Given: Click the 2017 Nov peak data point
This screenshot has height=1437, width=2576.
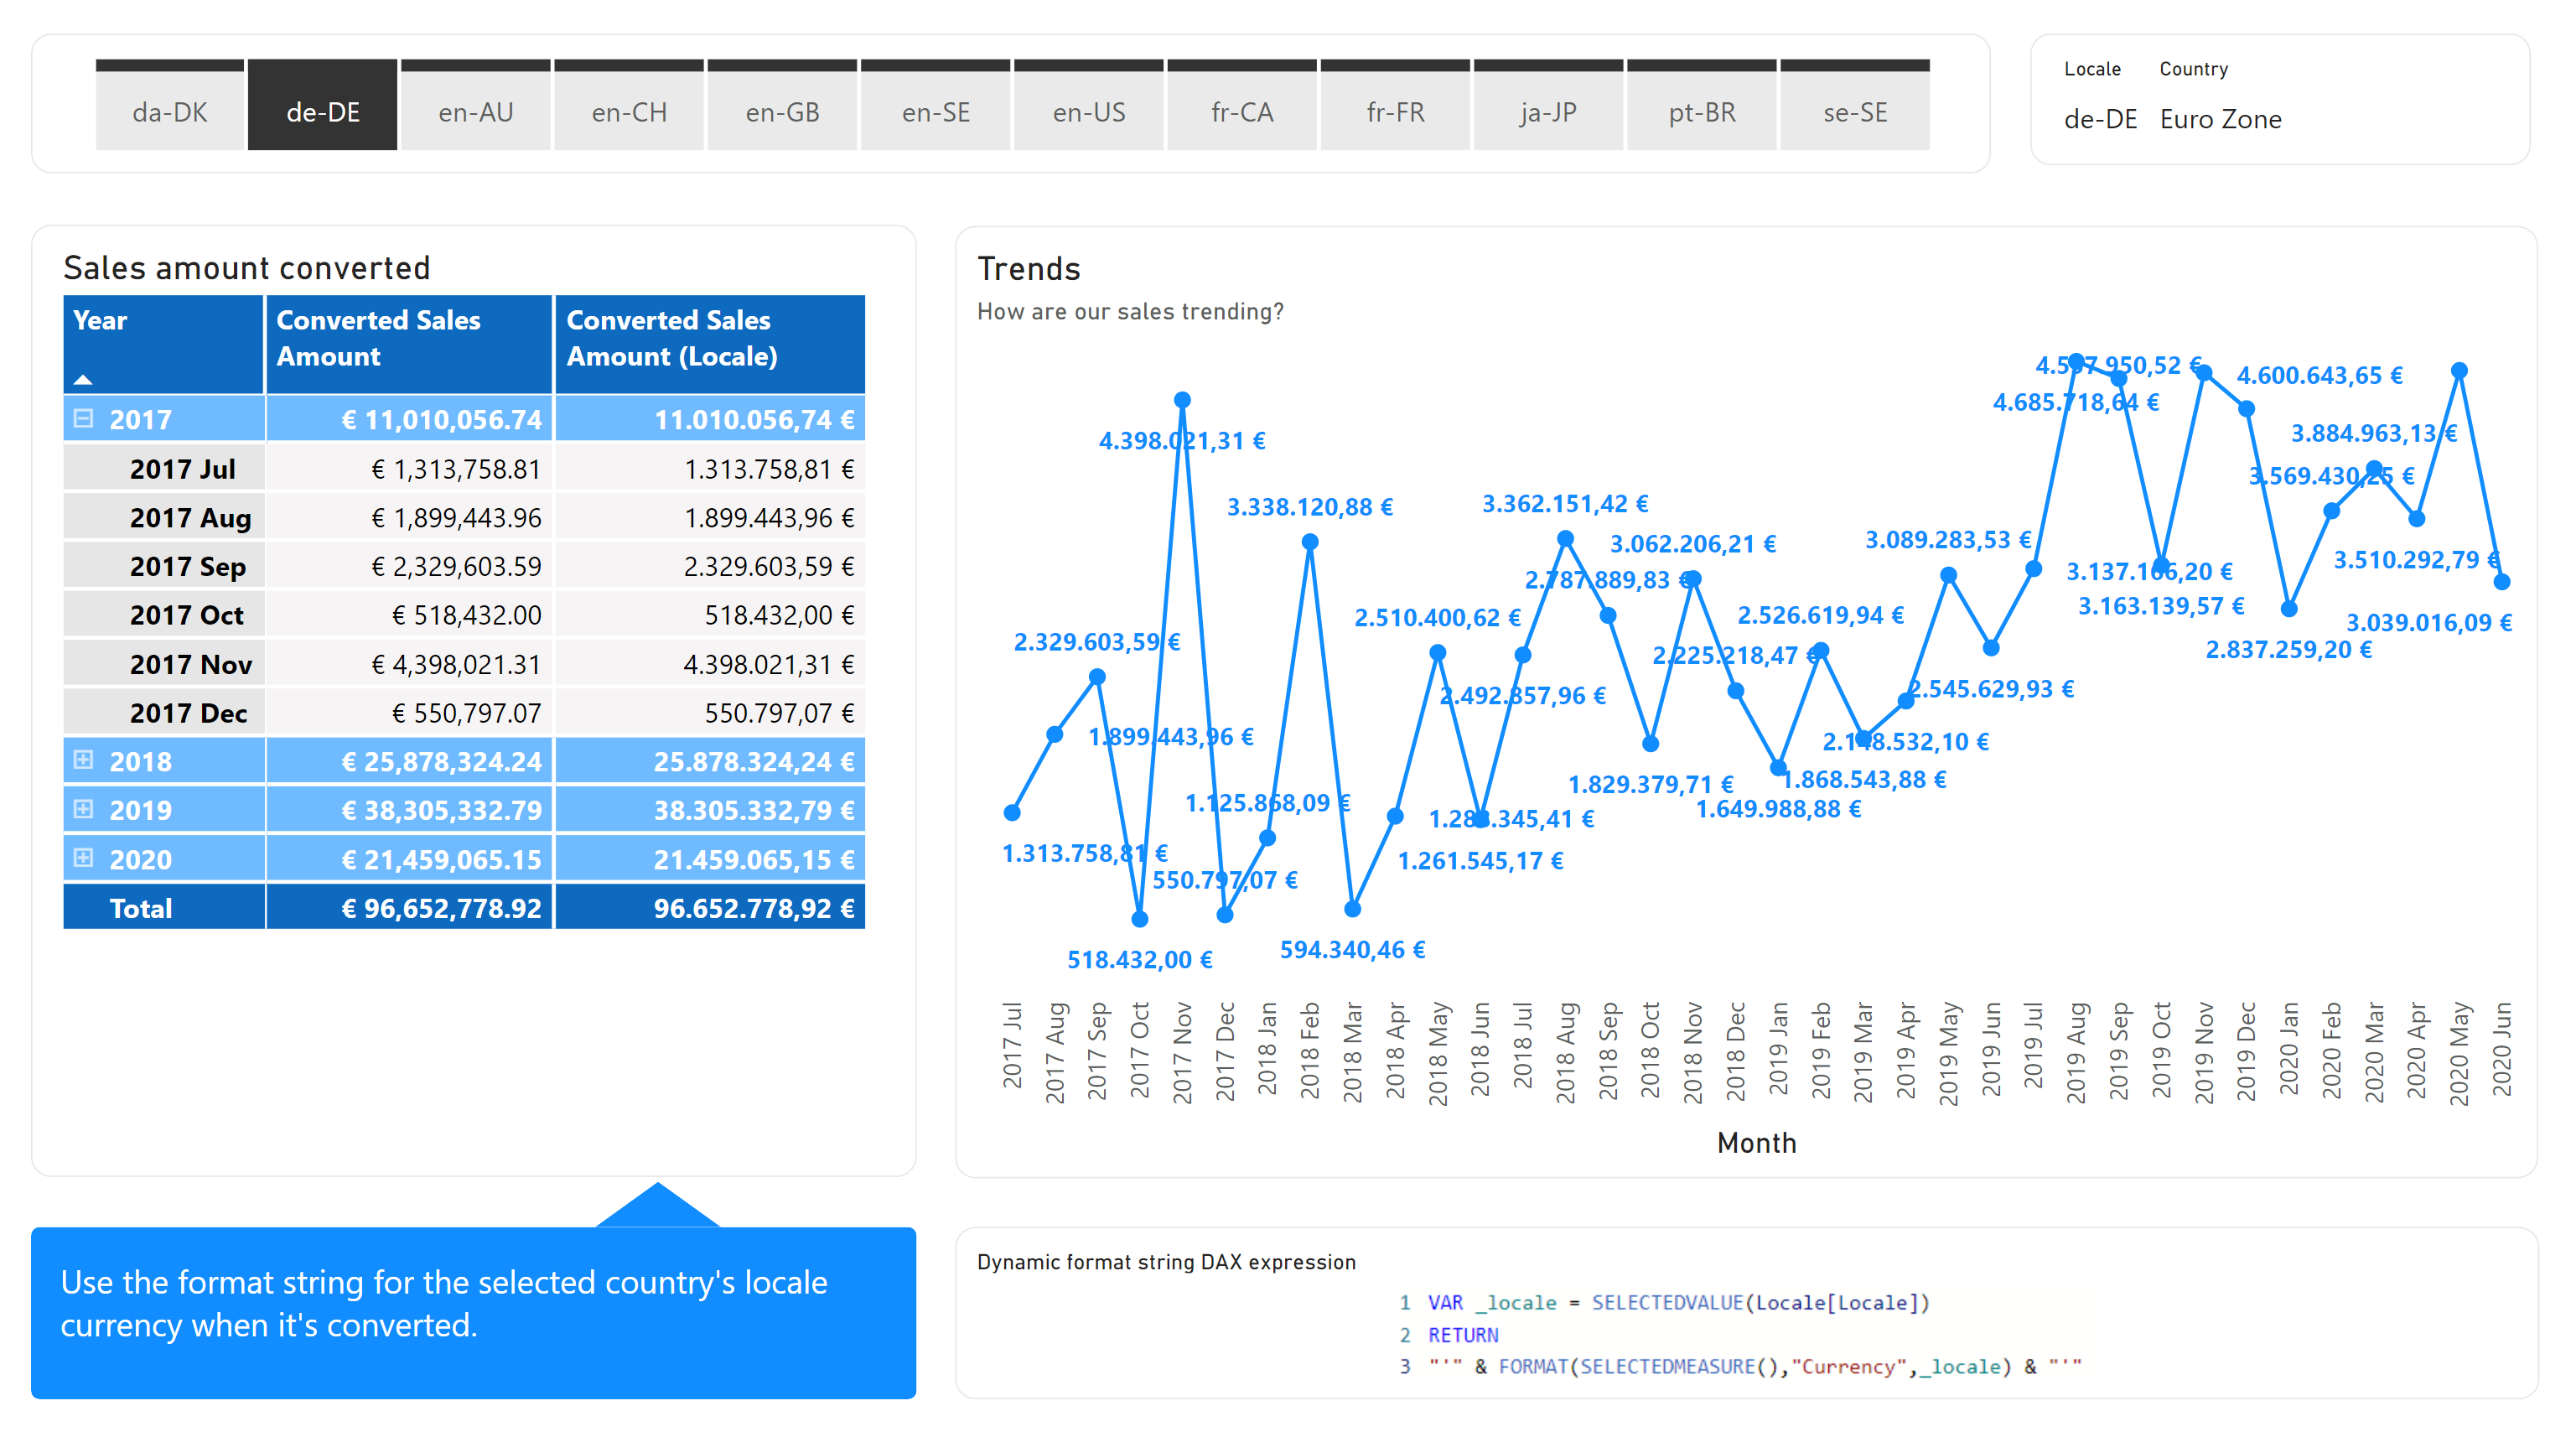Looking at the screenshot, I should [1182, 400].
